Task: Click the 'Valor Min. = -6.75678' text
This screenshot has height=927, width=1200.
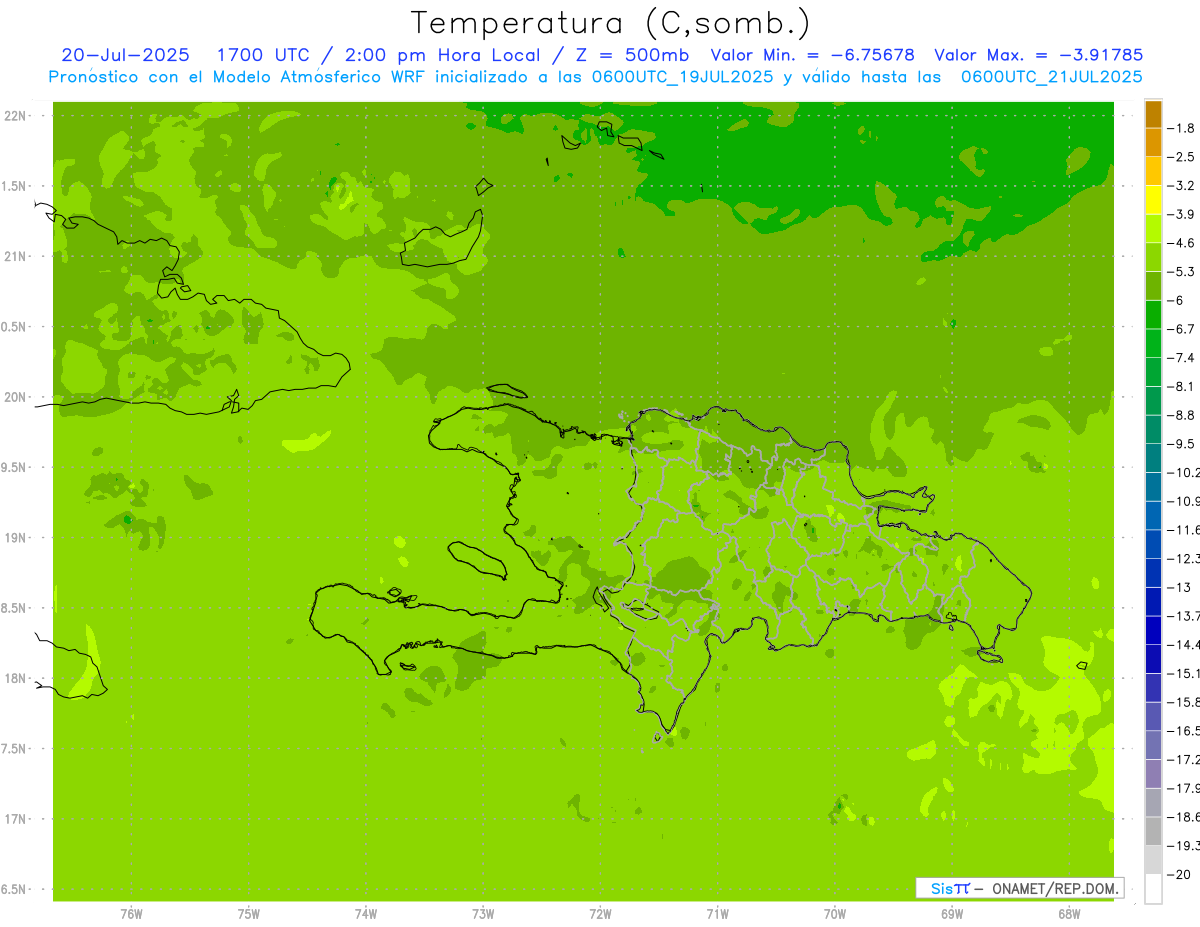Action: [813, 55]
